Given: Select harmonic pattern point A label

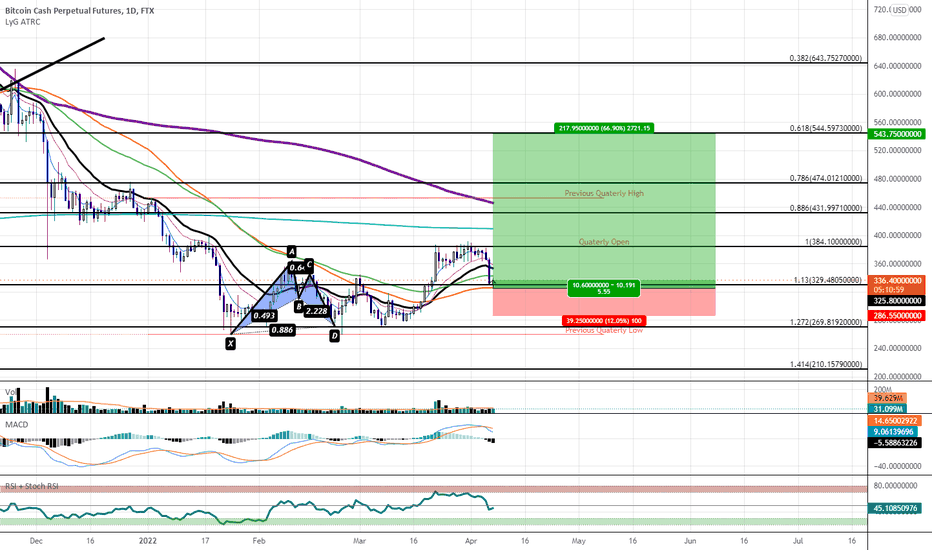Looking at the screenshot, I should (291, 252).
